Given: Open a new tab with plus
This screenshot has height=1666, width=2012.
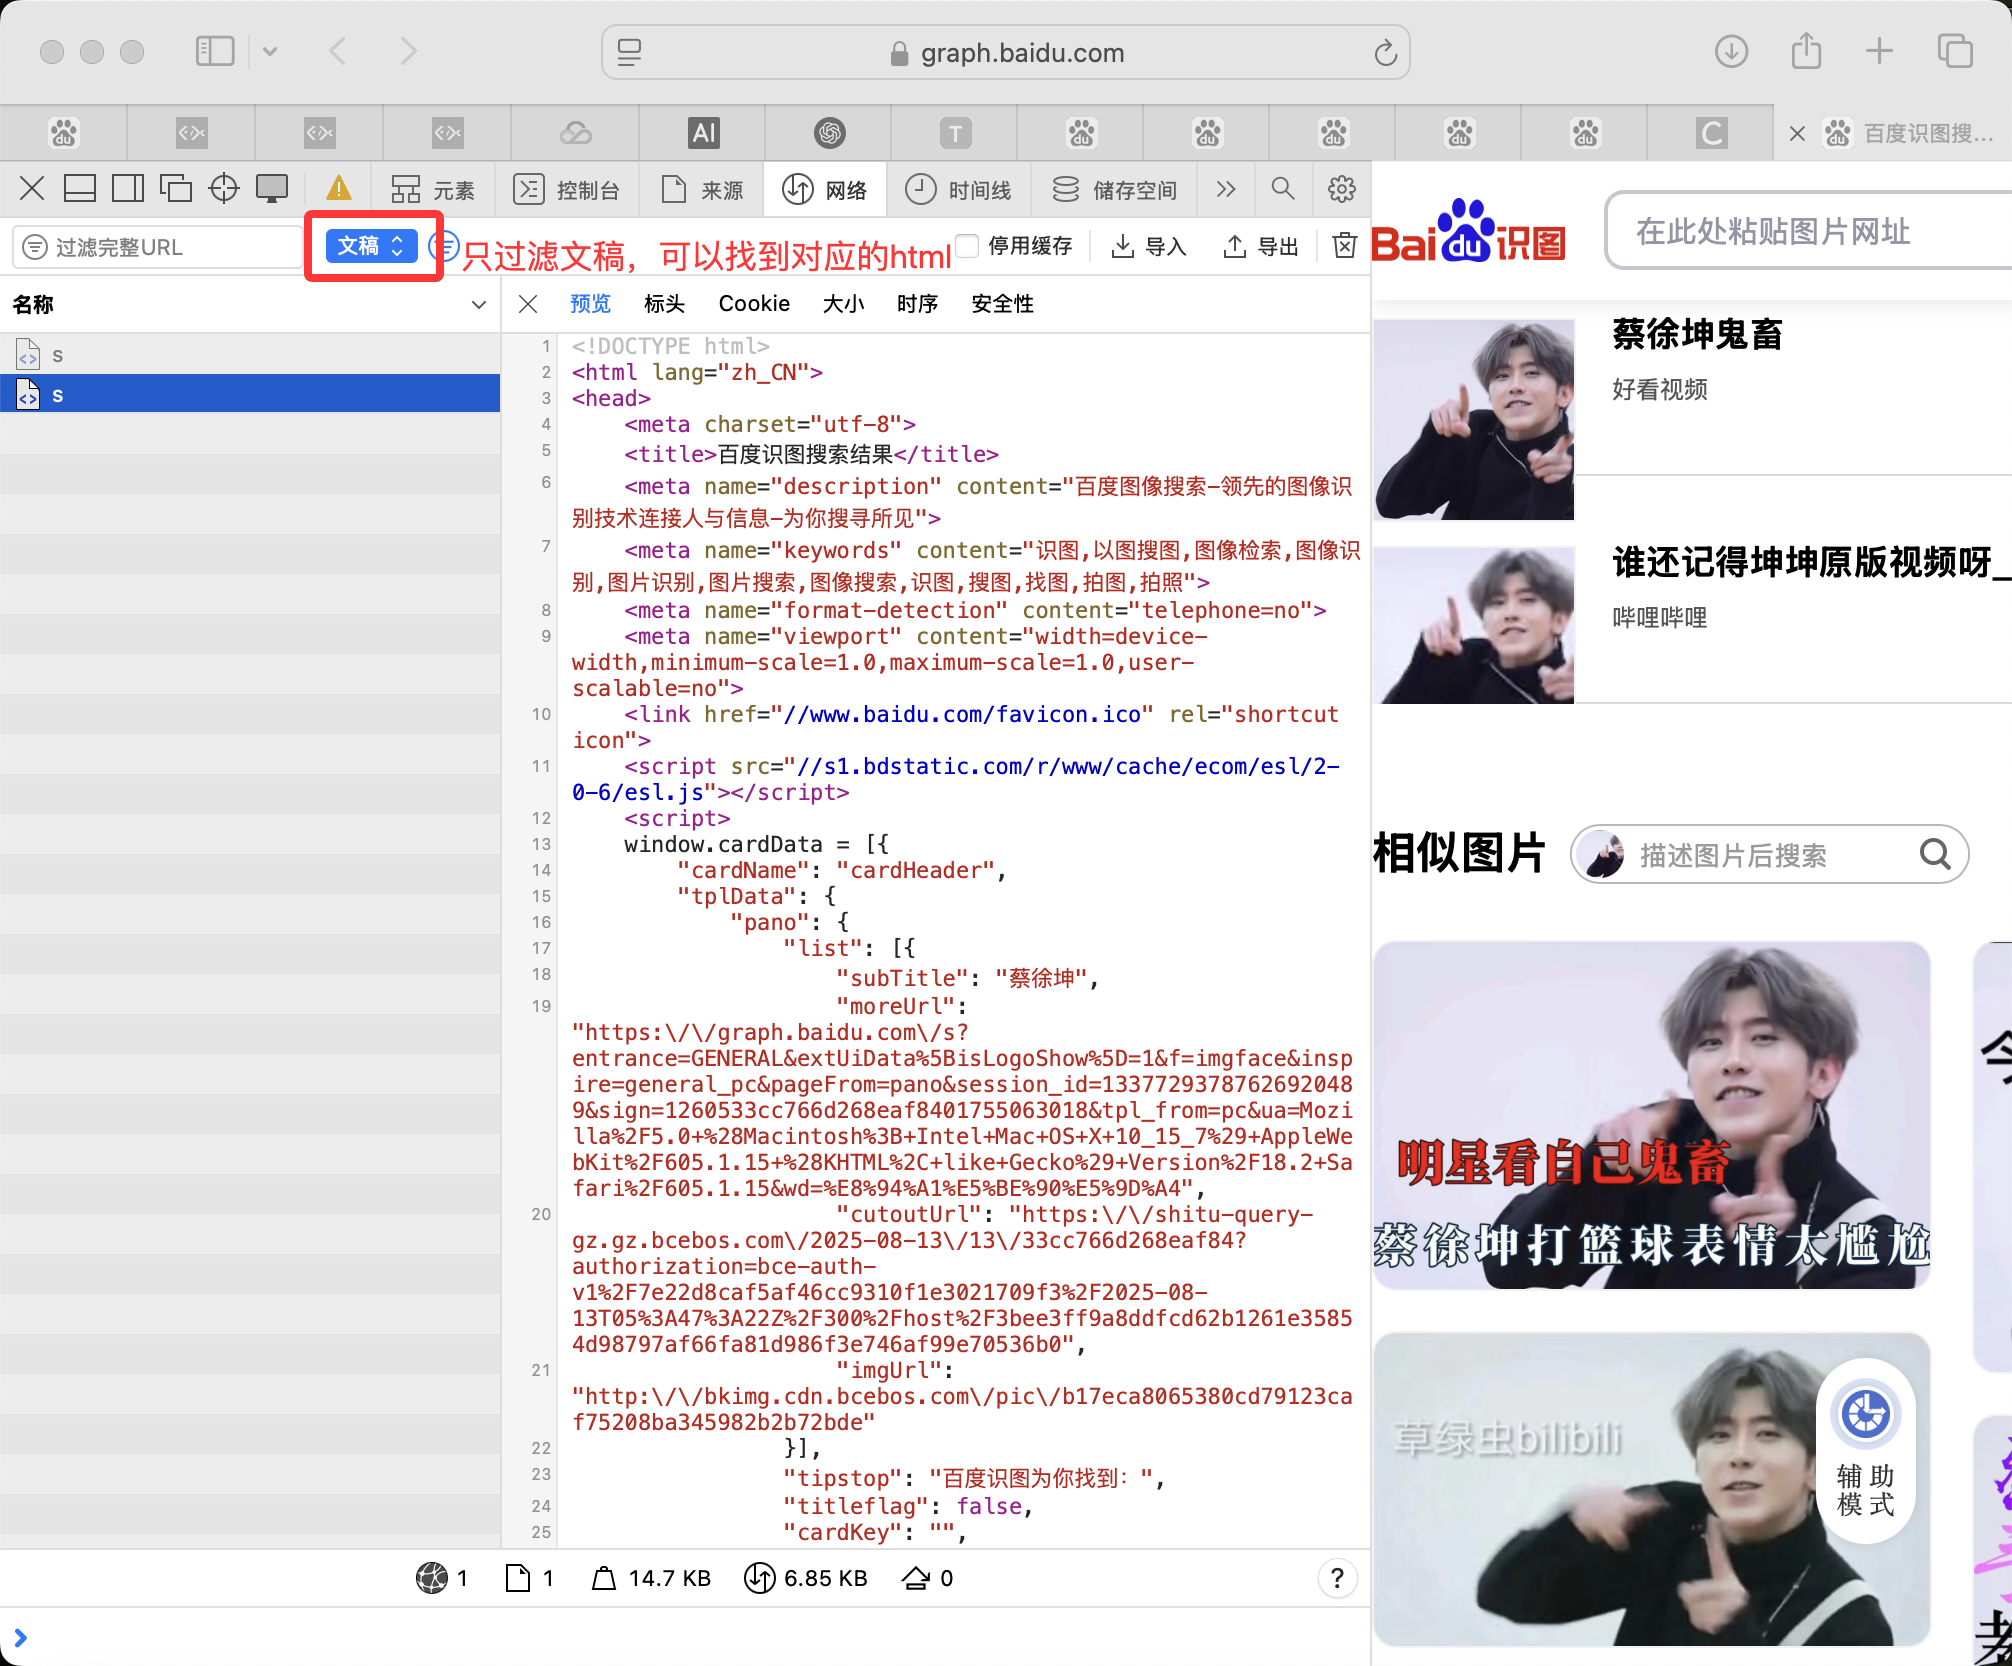Looking at the screenshot, I should [x=1879, y=52].
